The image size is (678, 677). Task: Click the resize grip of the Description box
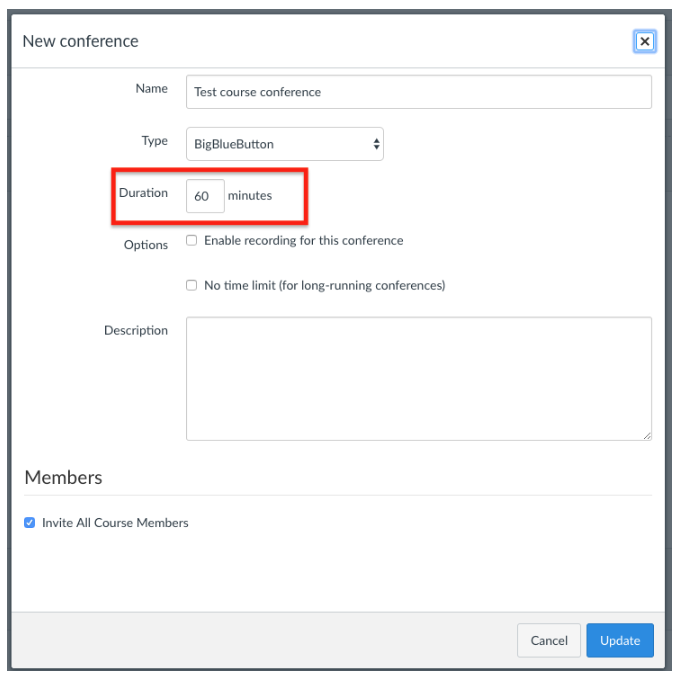pyautogui.click(x=647, y=436)
